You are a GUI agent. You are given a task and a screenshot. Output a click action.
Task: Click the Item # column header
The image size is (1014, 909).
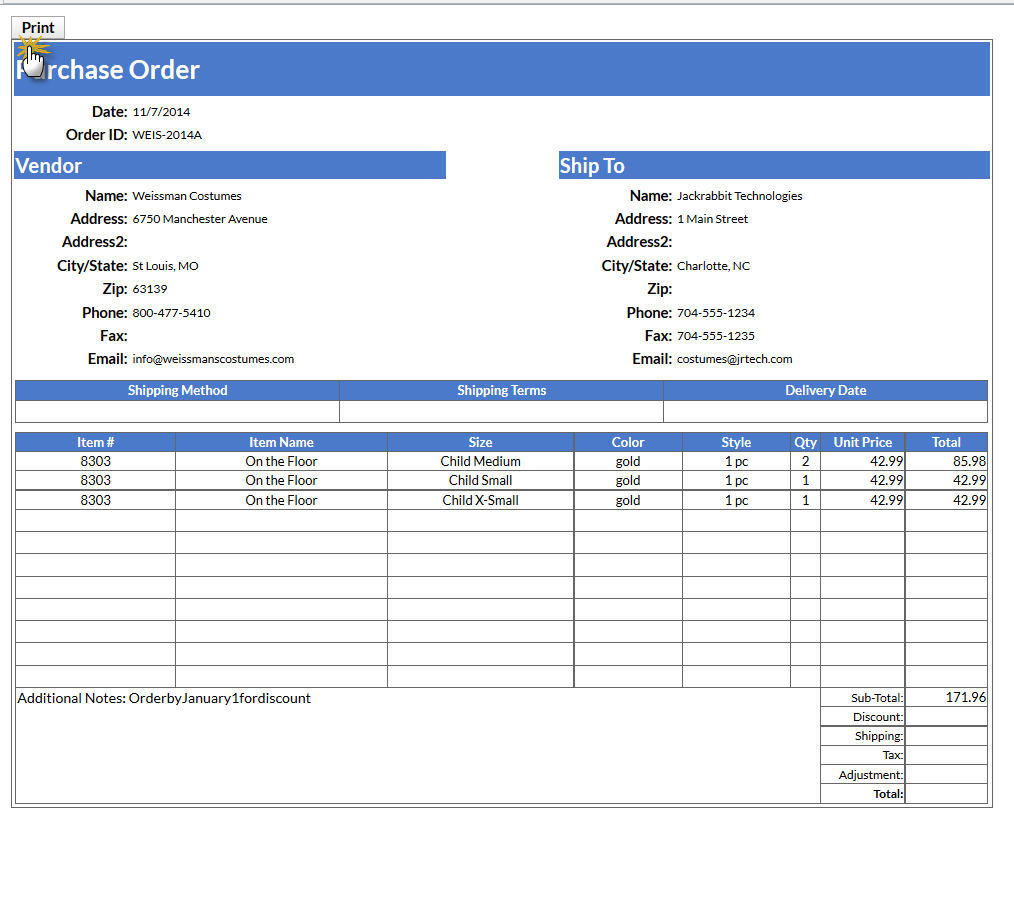click(x=95, y=442)
